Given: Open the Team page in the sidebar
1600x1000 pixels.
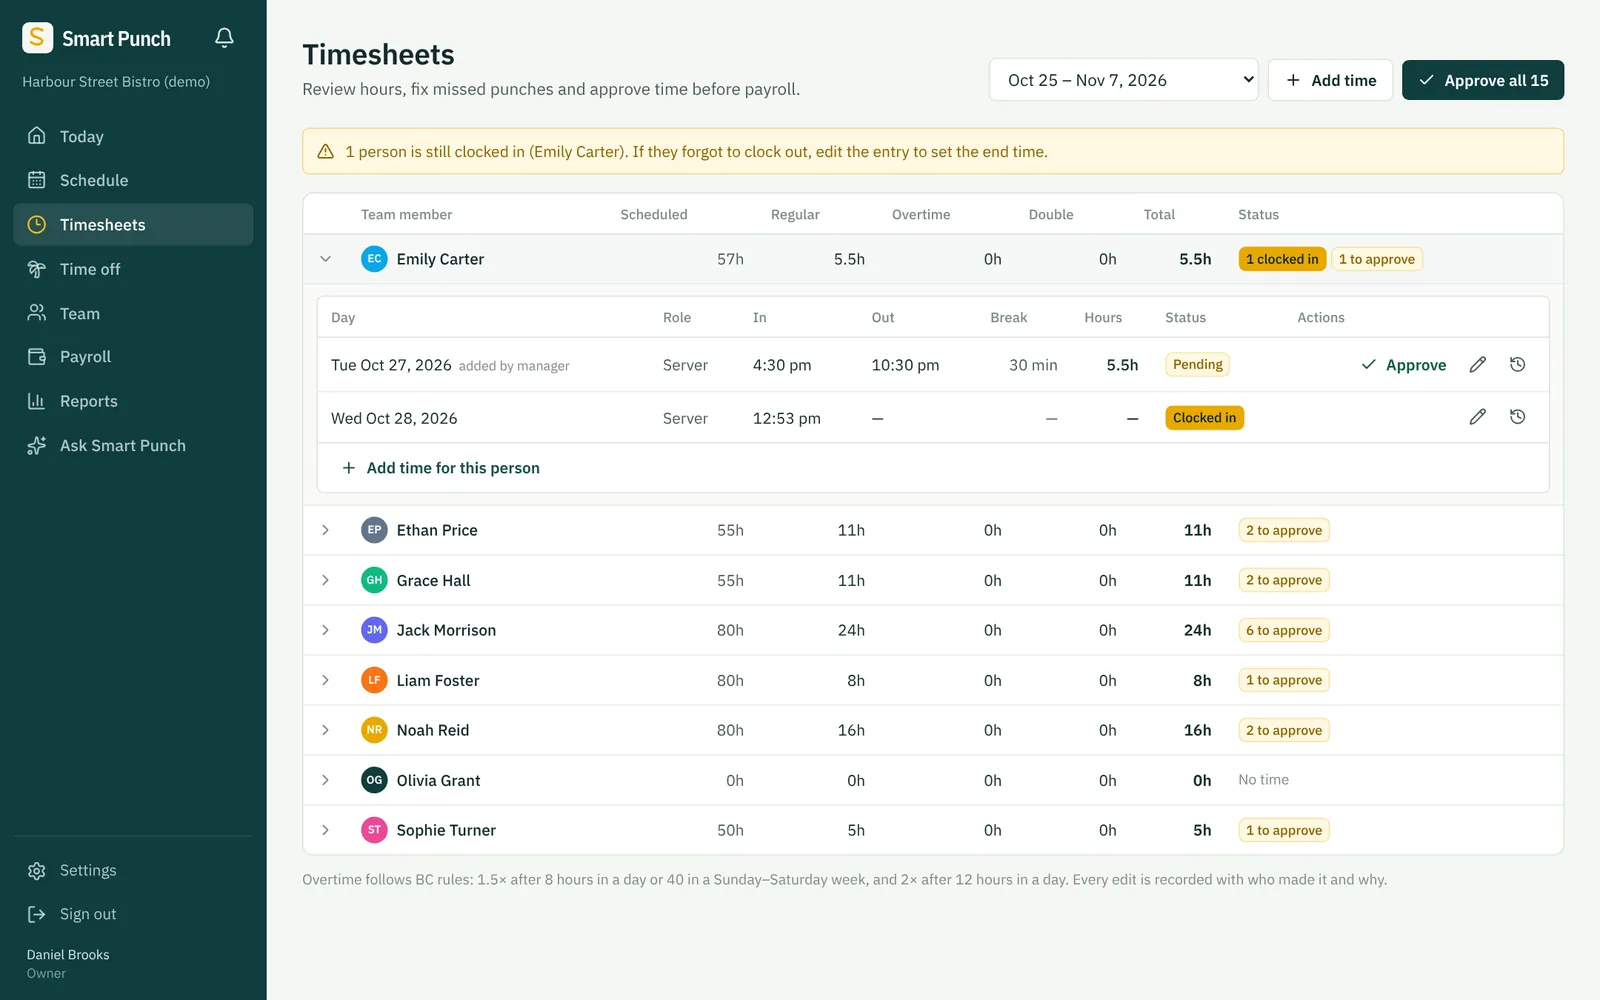Looking at the screenshot, I should 133,313.
